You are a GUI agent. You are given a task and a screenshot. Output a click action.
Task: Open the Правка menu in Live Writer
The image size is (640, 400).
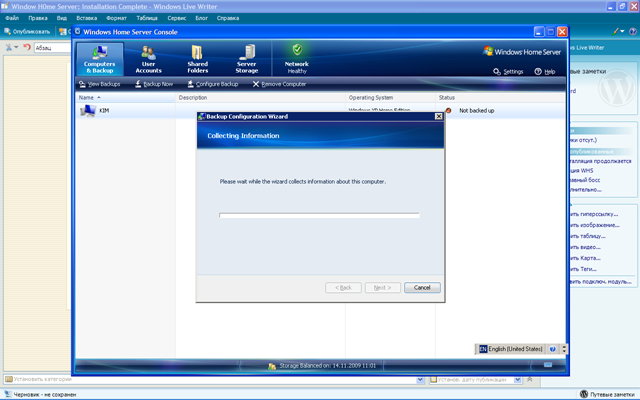(38, 18)
